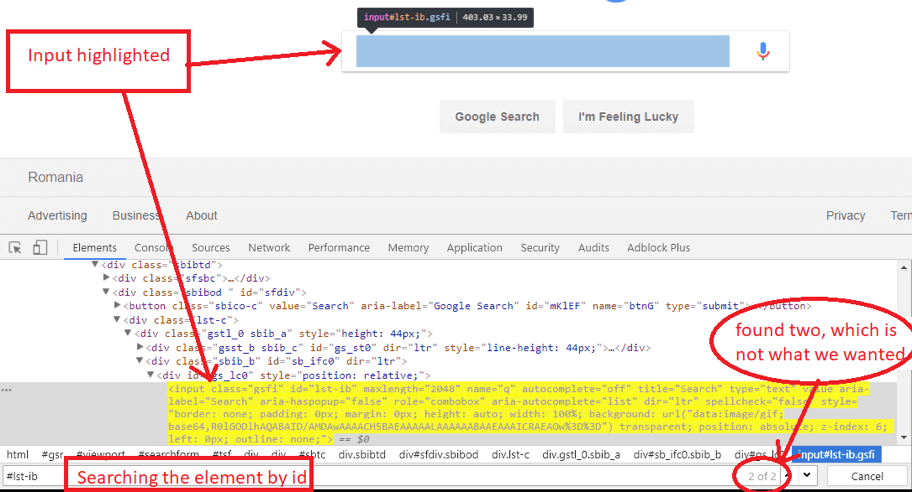Click the Google Search button
This screenshot has width=912, height=492.
pos(497,116)
